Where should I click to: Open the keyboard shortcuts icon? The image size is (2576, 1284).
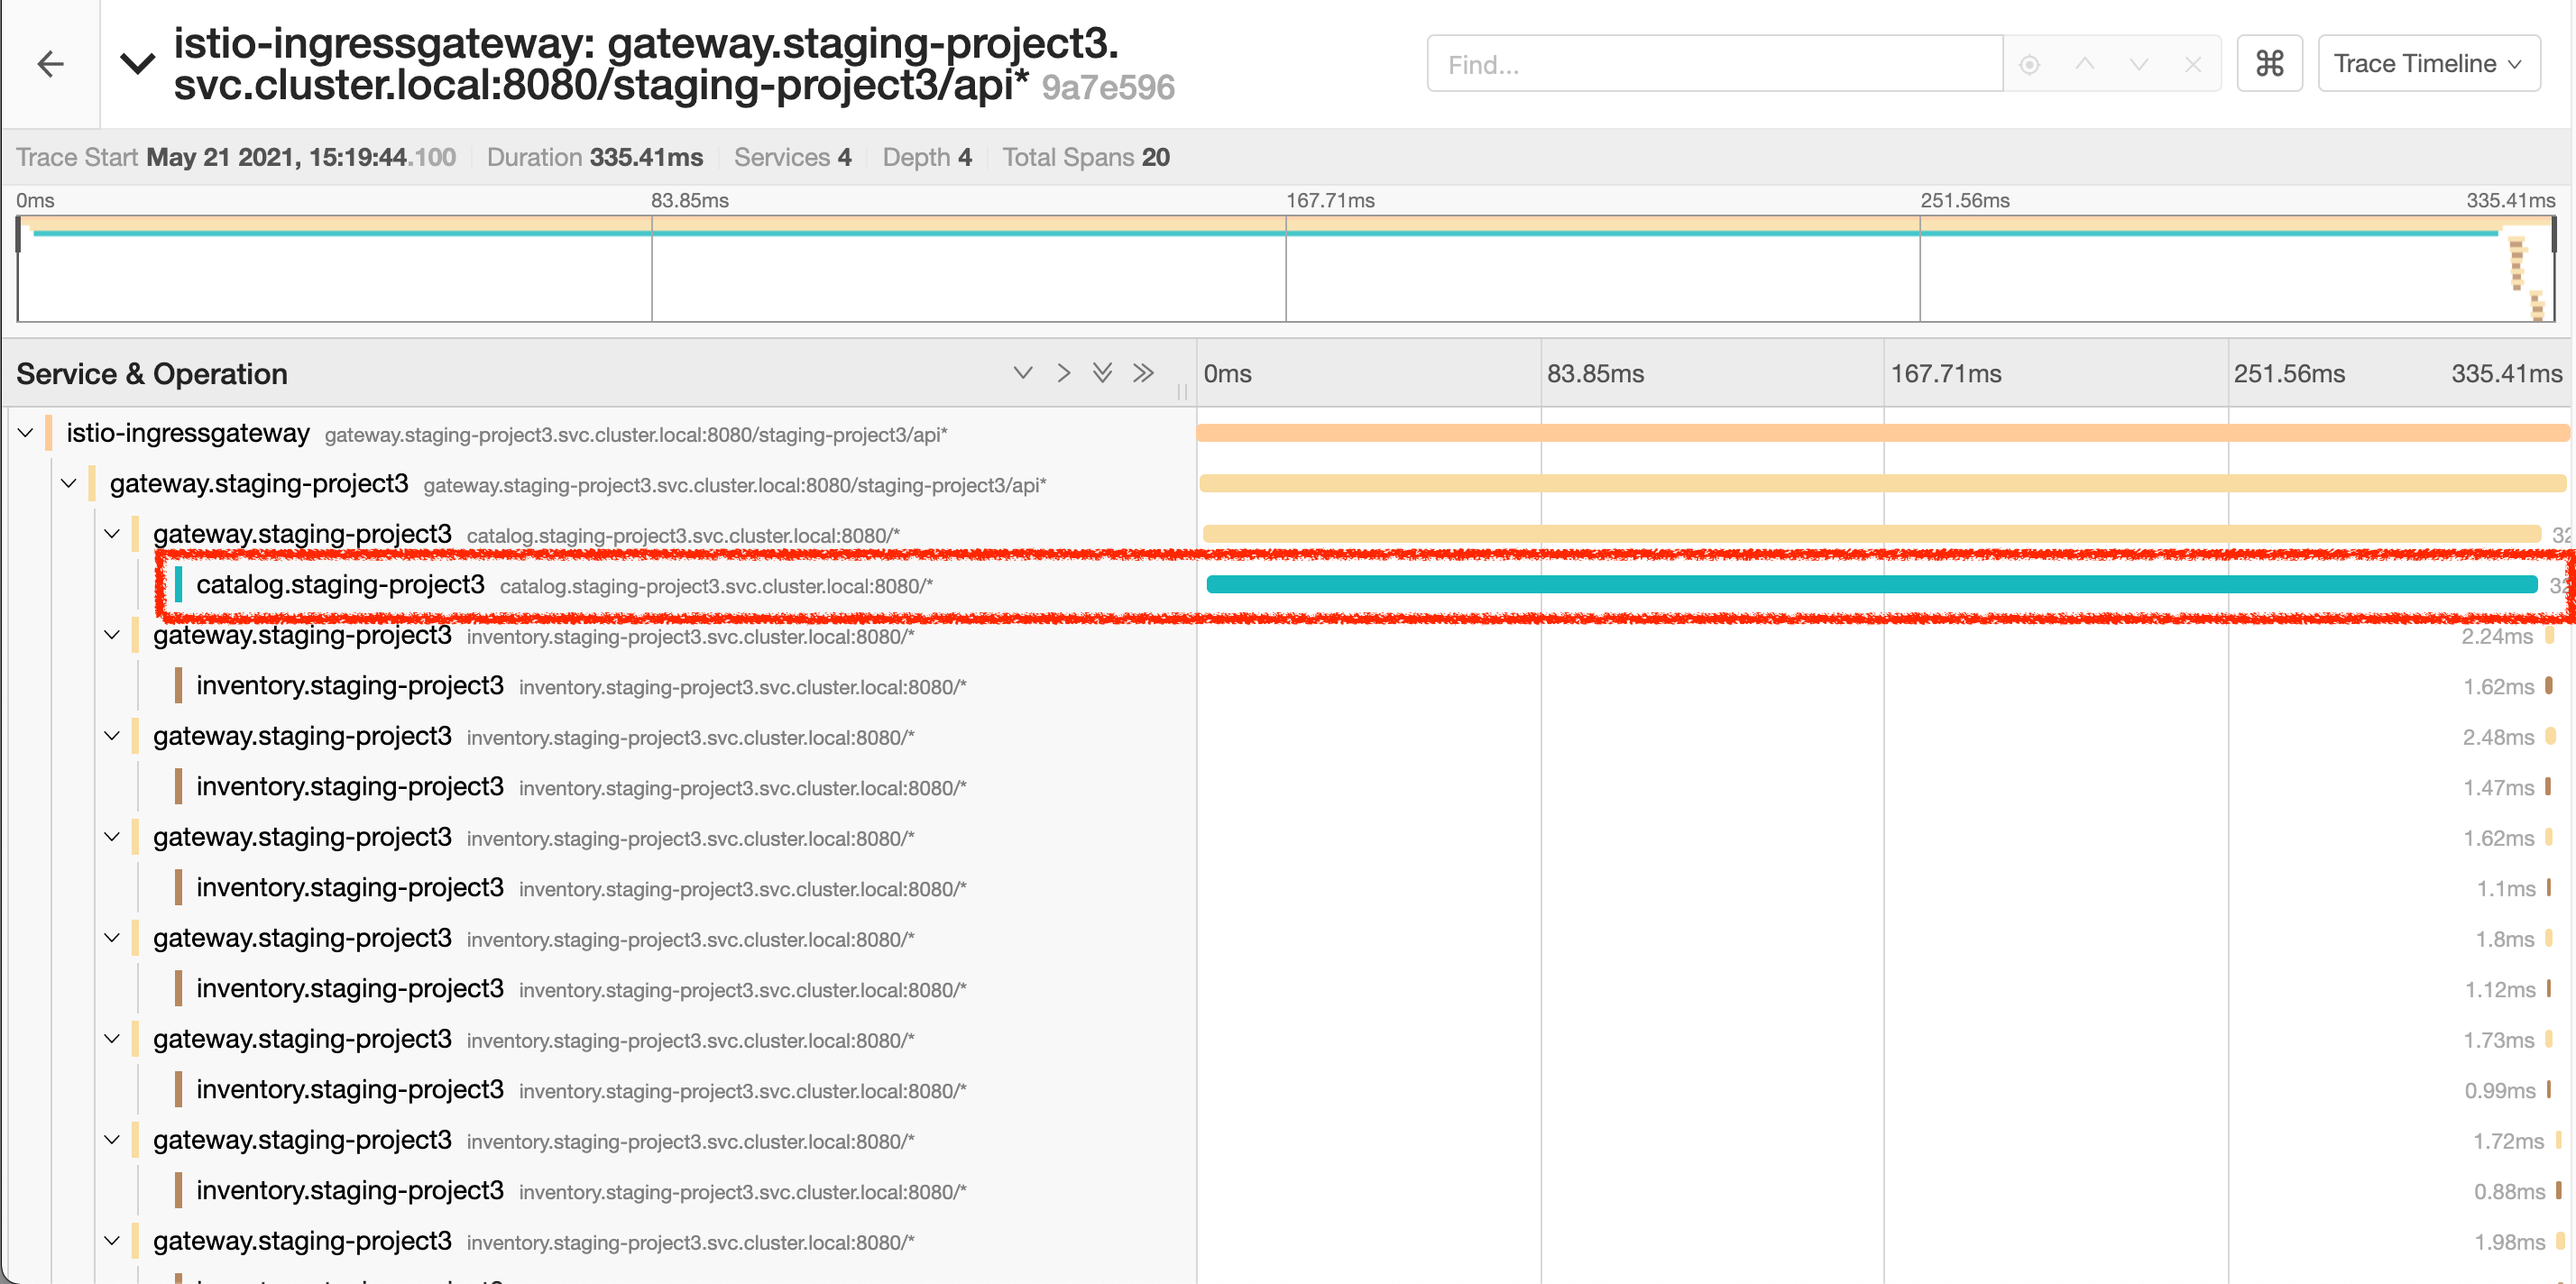coord(2269,64)
